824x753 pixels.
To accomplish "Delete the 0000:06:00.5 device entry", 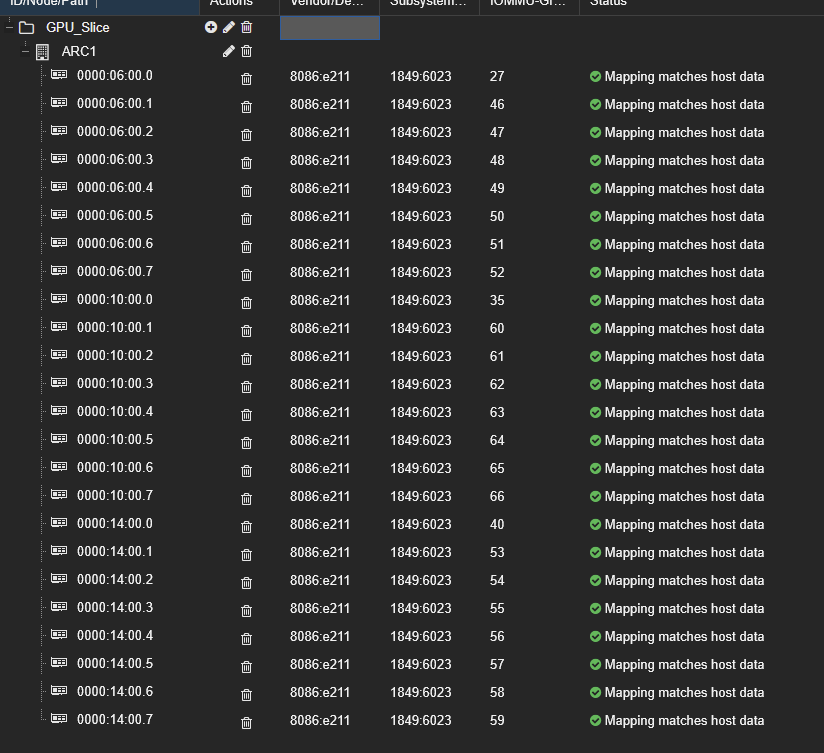I will (247, 219).
